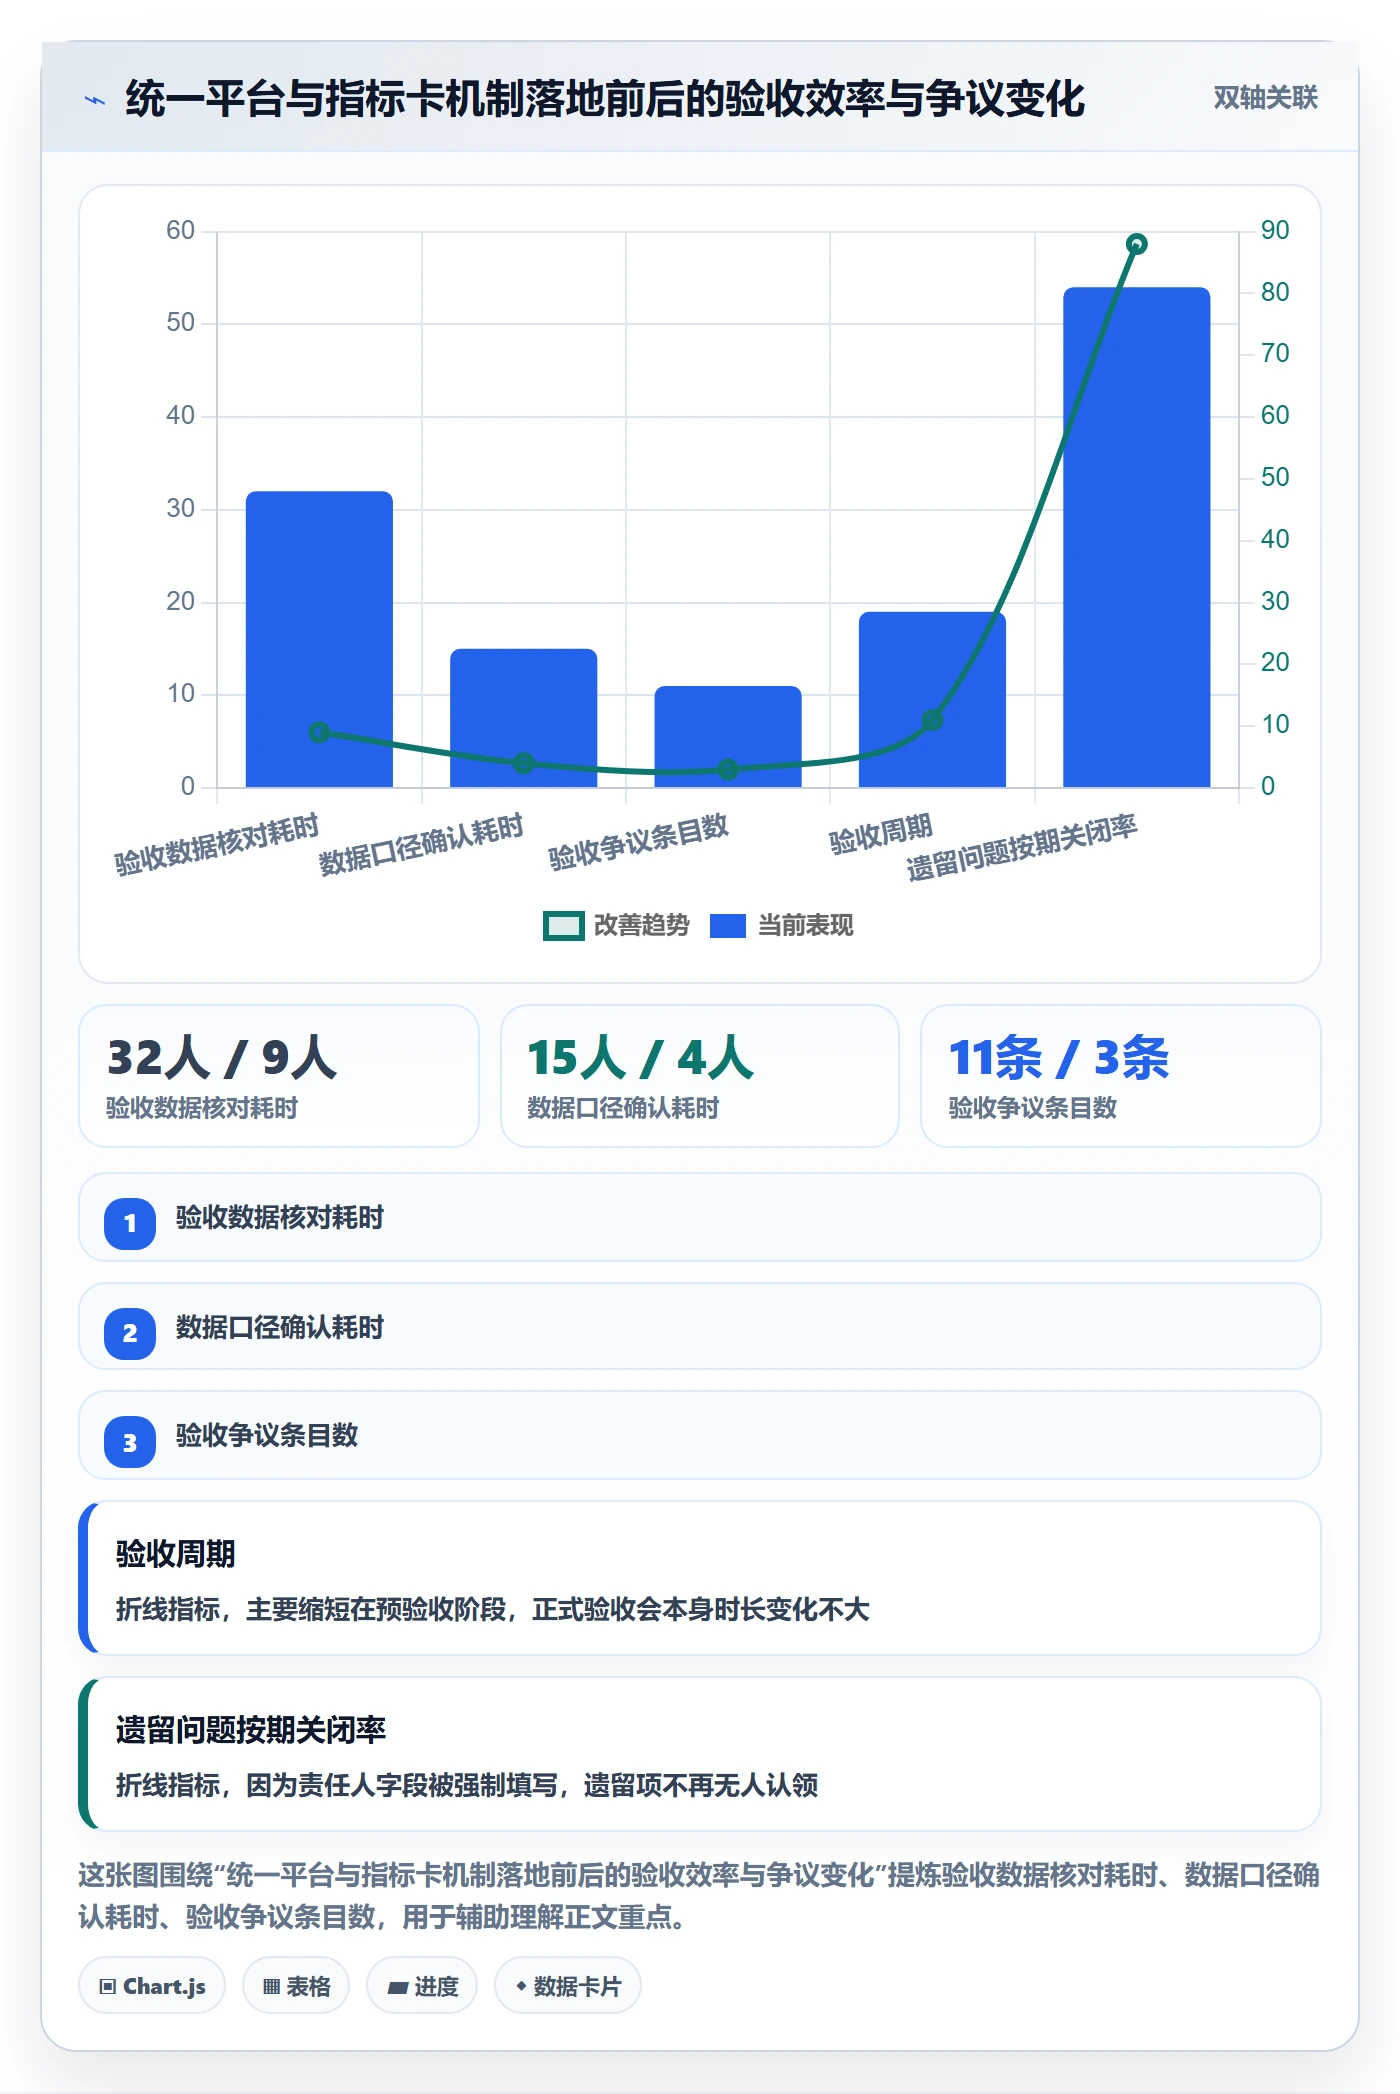Viewport: 1400px width, 2094px height.
Task: Click the 进度 tag
Action: click(422, 1986)
